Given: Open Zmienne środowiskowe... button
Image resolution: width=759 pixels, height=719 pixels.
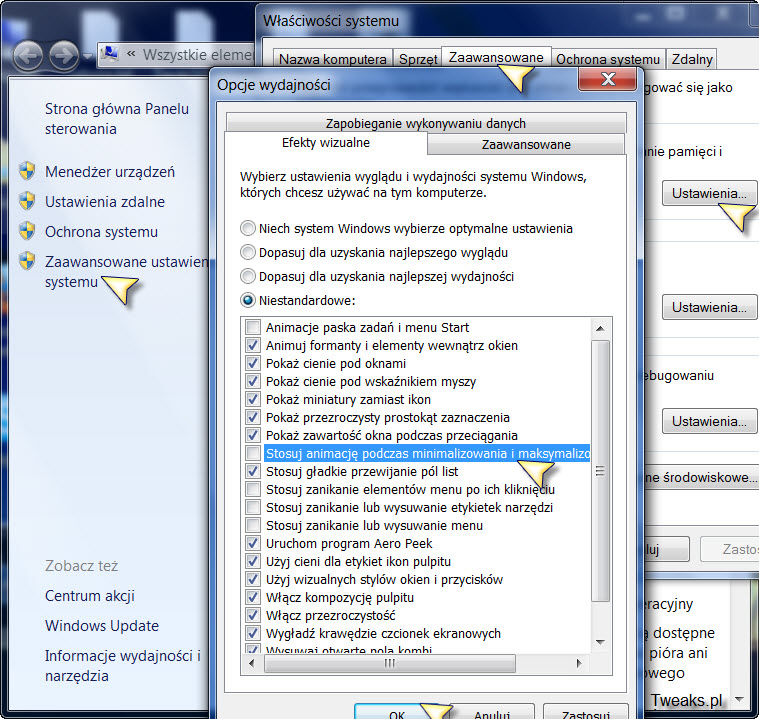Looking at the screenshot, I should [x=701, y=477].
